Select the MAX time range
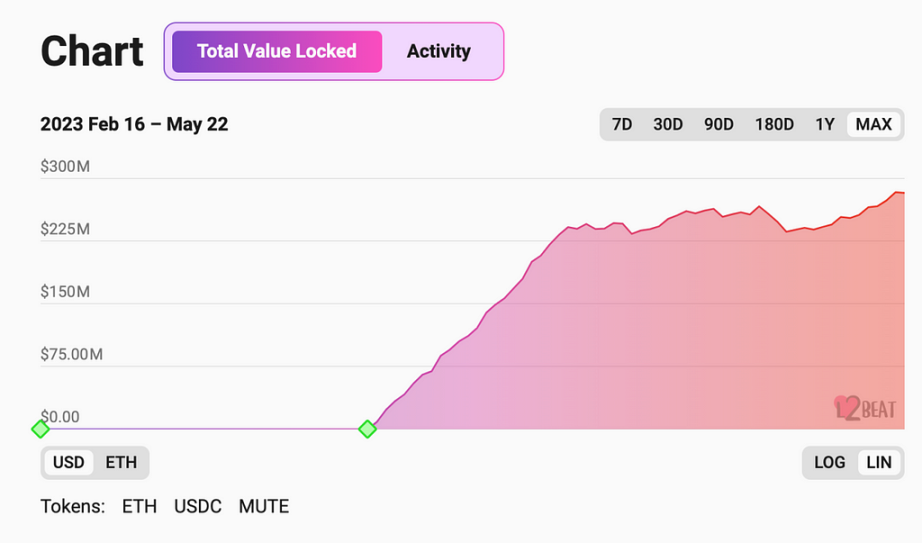Image resolution: width=922 pixels, height=543 pixels. coord(873,124)
